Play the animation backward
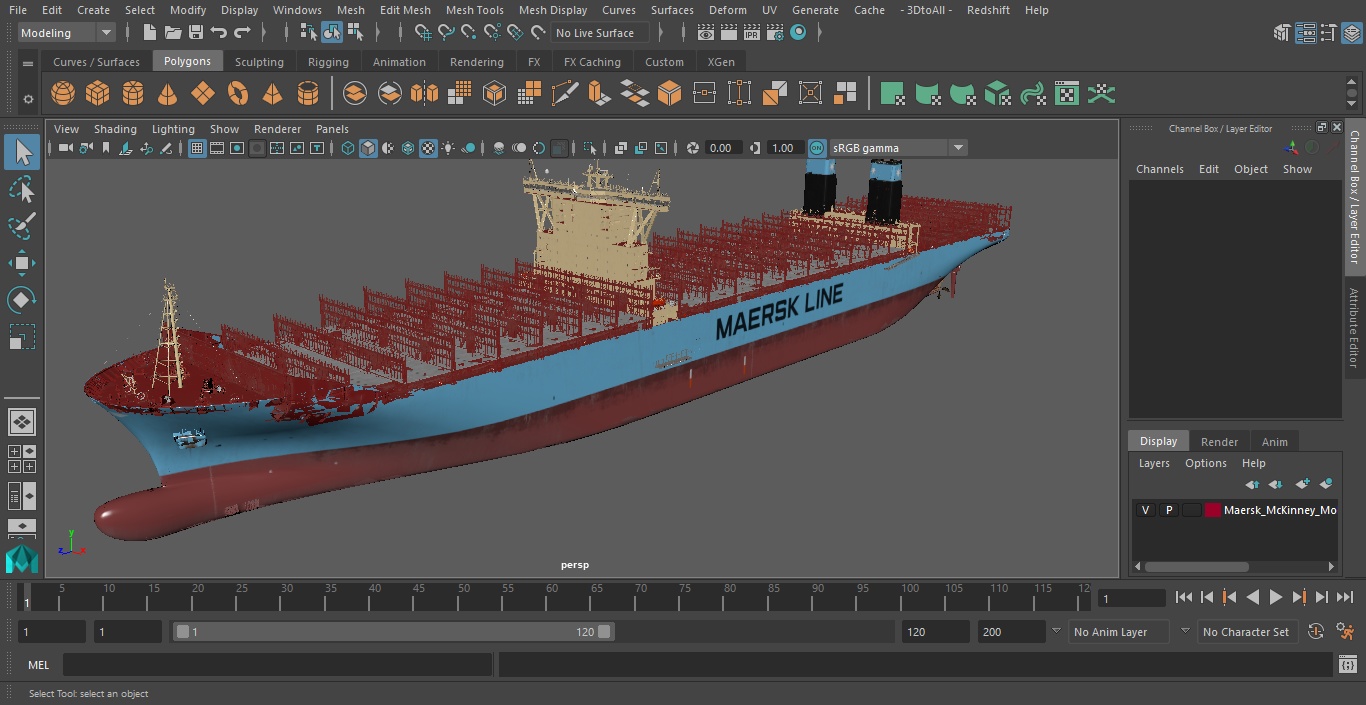Screen dimensions: 1366x705 (x=1253, y=597)
